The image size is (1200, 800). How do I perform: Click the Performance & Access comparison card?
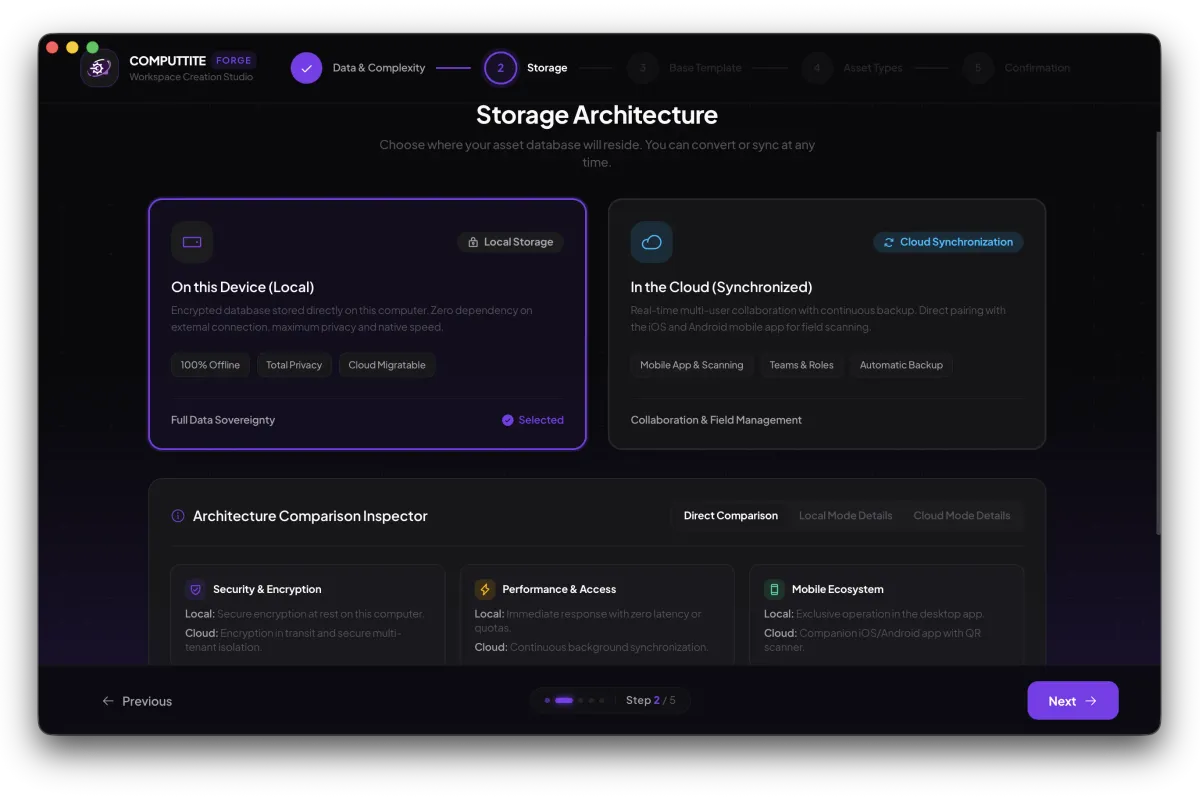tap(597, 615)
